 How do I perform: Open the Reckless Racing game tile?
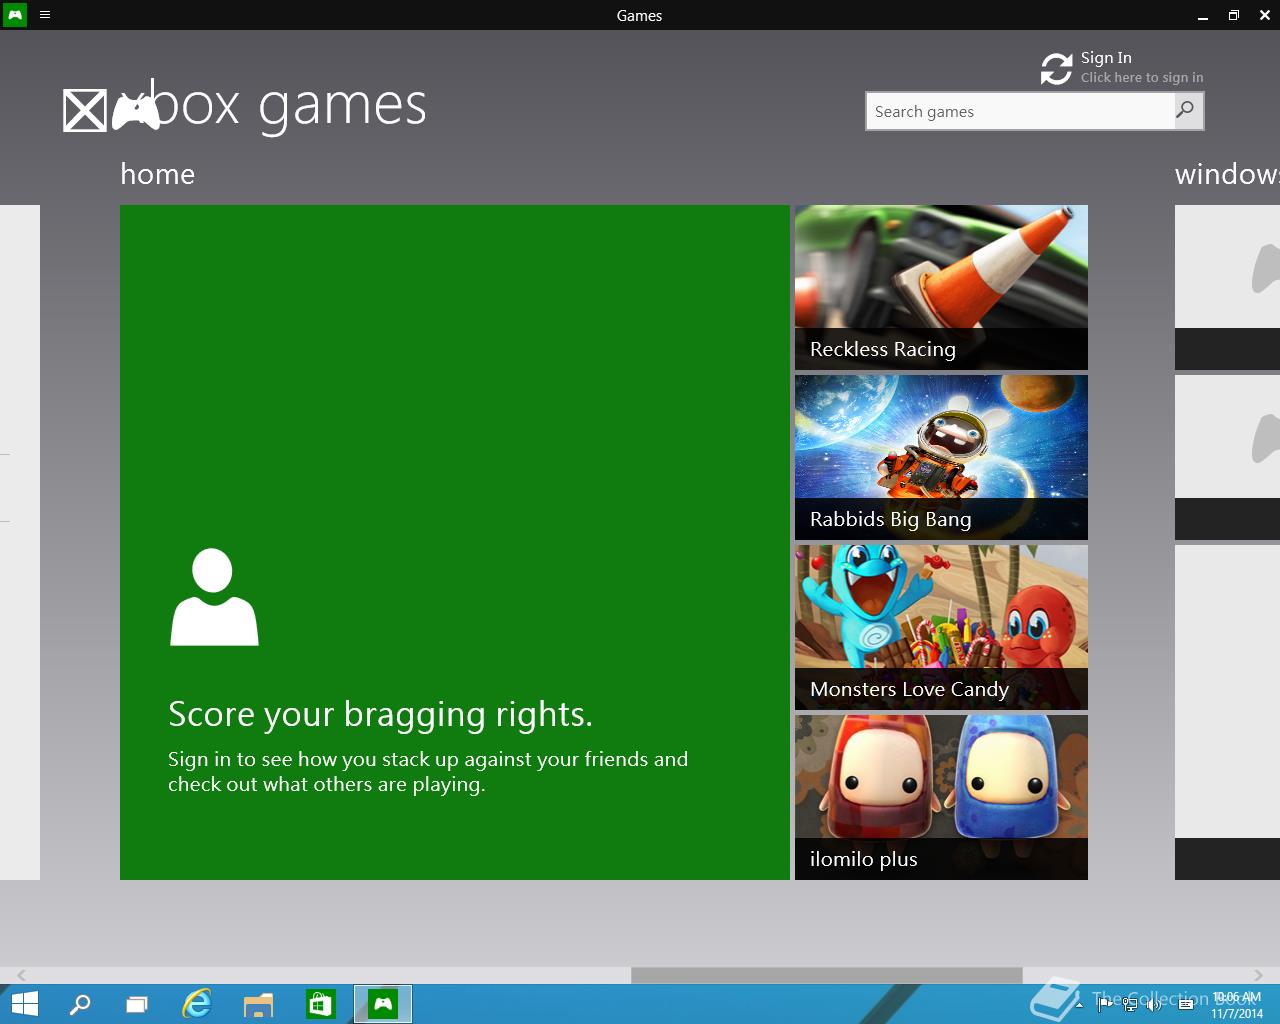click(x=941, y=287)
